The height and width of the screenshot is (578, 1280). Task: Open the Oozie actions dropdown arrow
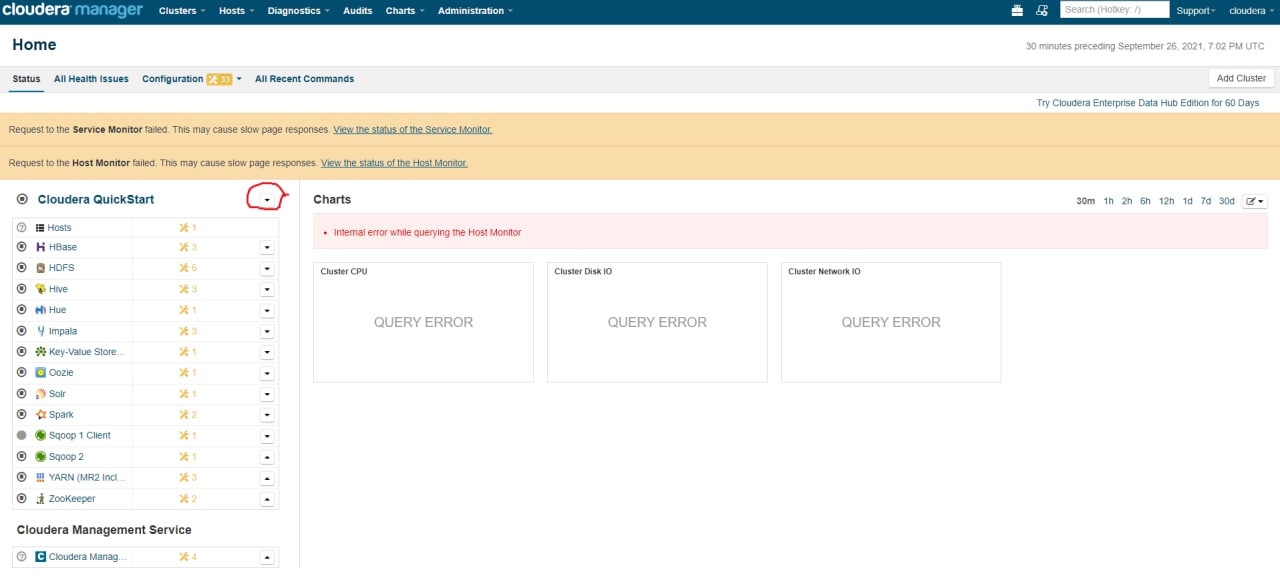point(267,373)
